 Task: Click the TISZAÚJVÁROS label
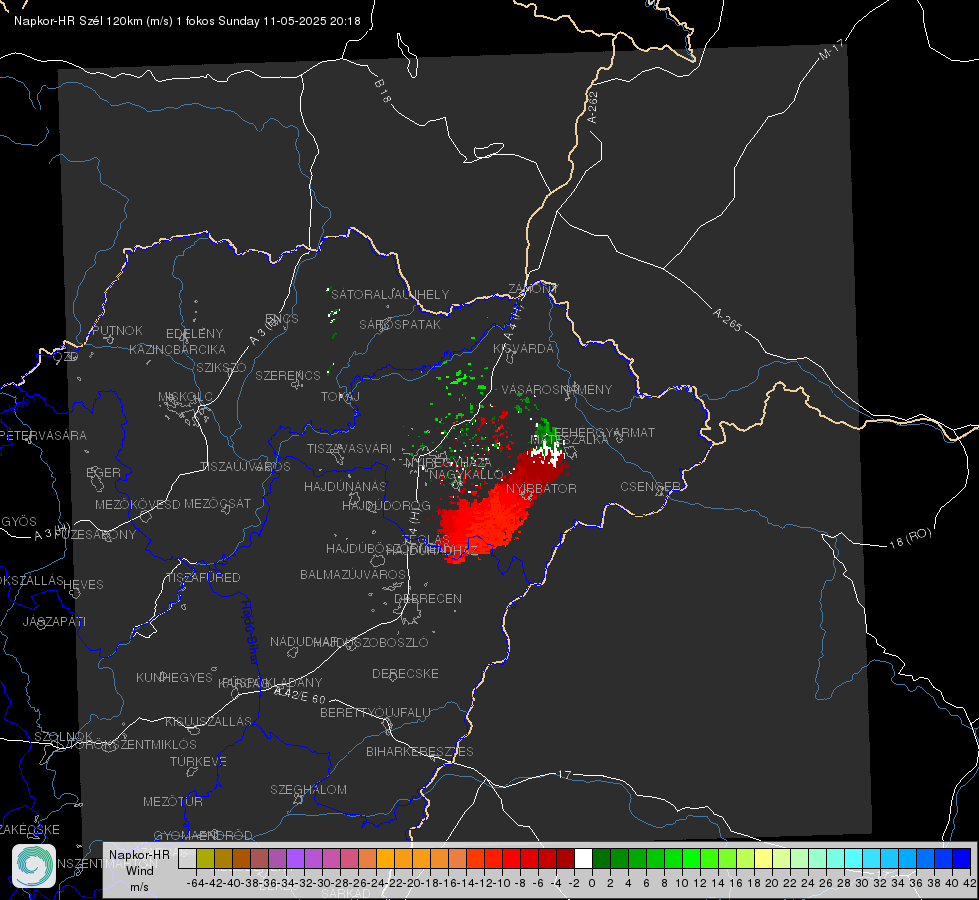point(245,467)
